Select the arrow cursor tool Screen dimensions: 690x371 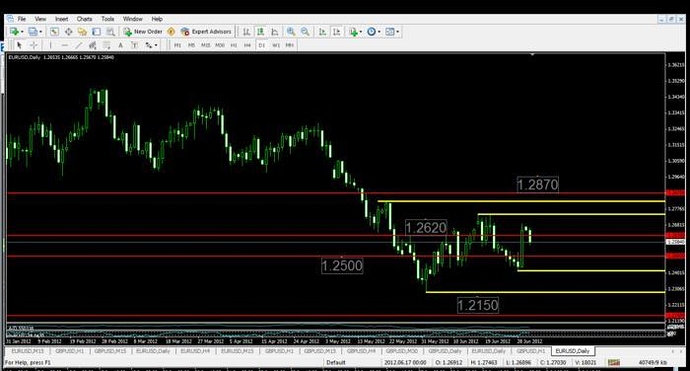tap(19, 45)
